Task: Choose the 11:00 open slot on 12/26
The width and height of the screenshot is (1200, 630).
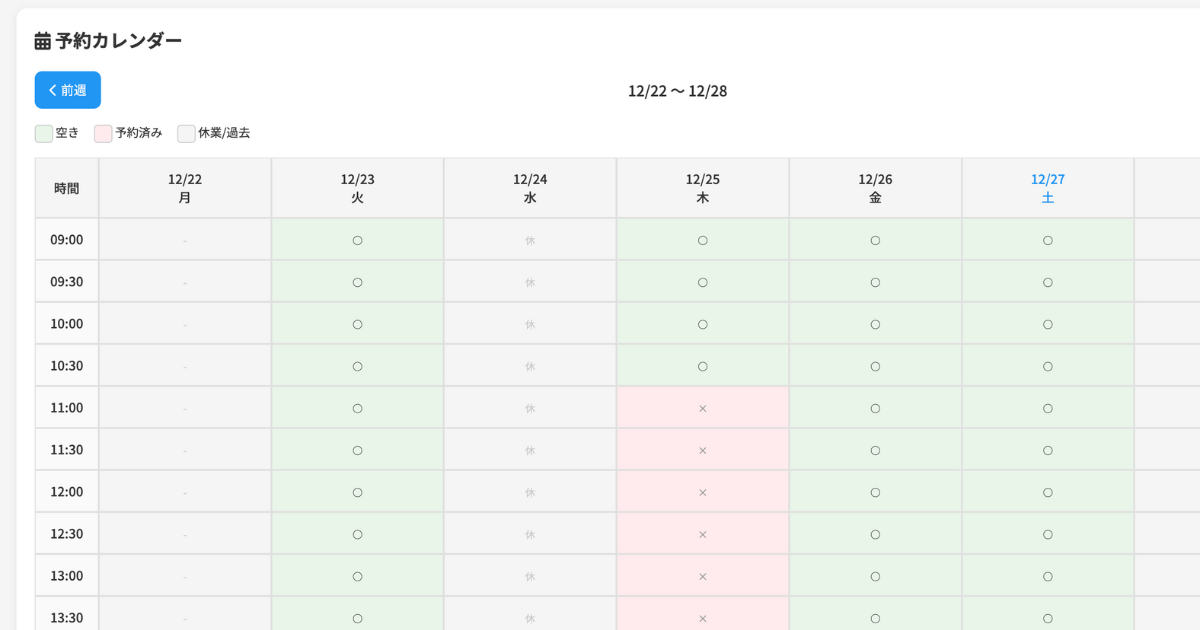Action: pyautogui.click(x=875, y=408)
